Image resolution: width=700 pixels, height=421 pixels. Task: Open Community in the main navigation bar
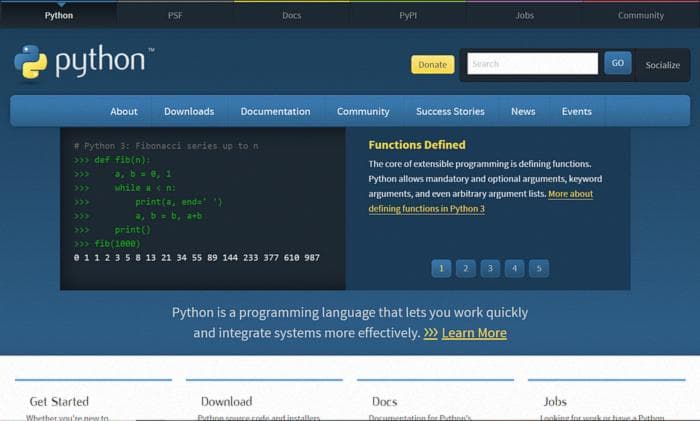point(363,111)
